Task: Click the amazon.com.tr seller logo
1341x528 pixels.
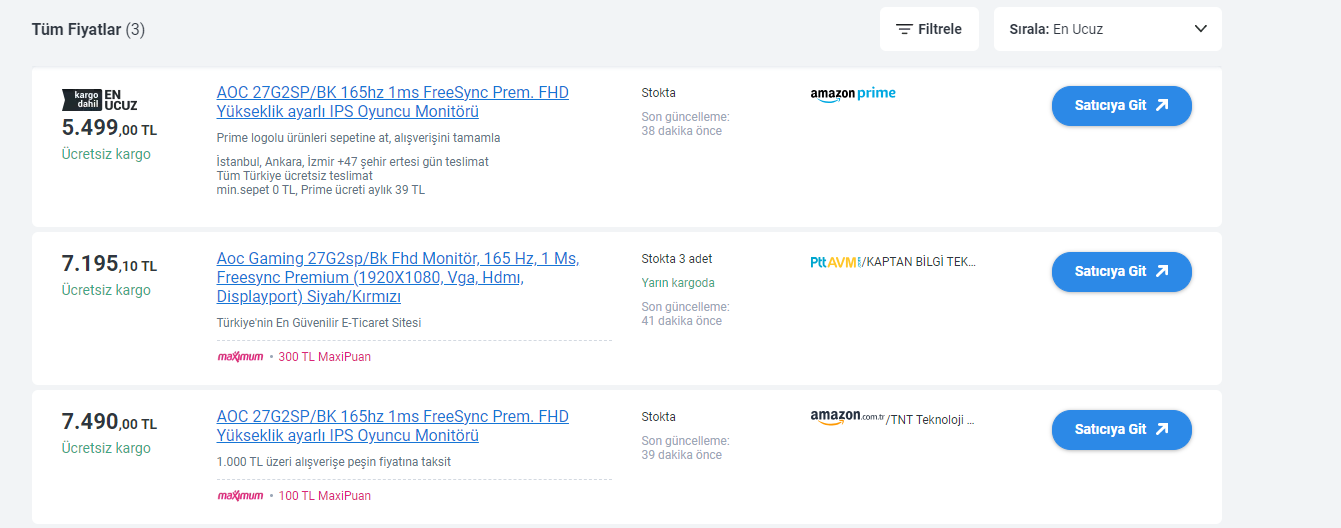Action: (x=847, y=418)
